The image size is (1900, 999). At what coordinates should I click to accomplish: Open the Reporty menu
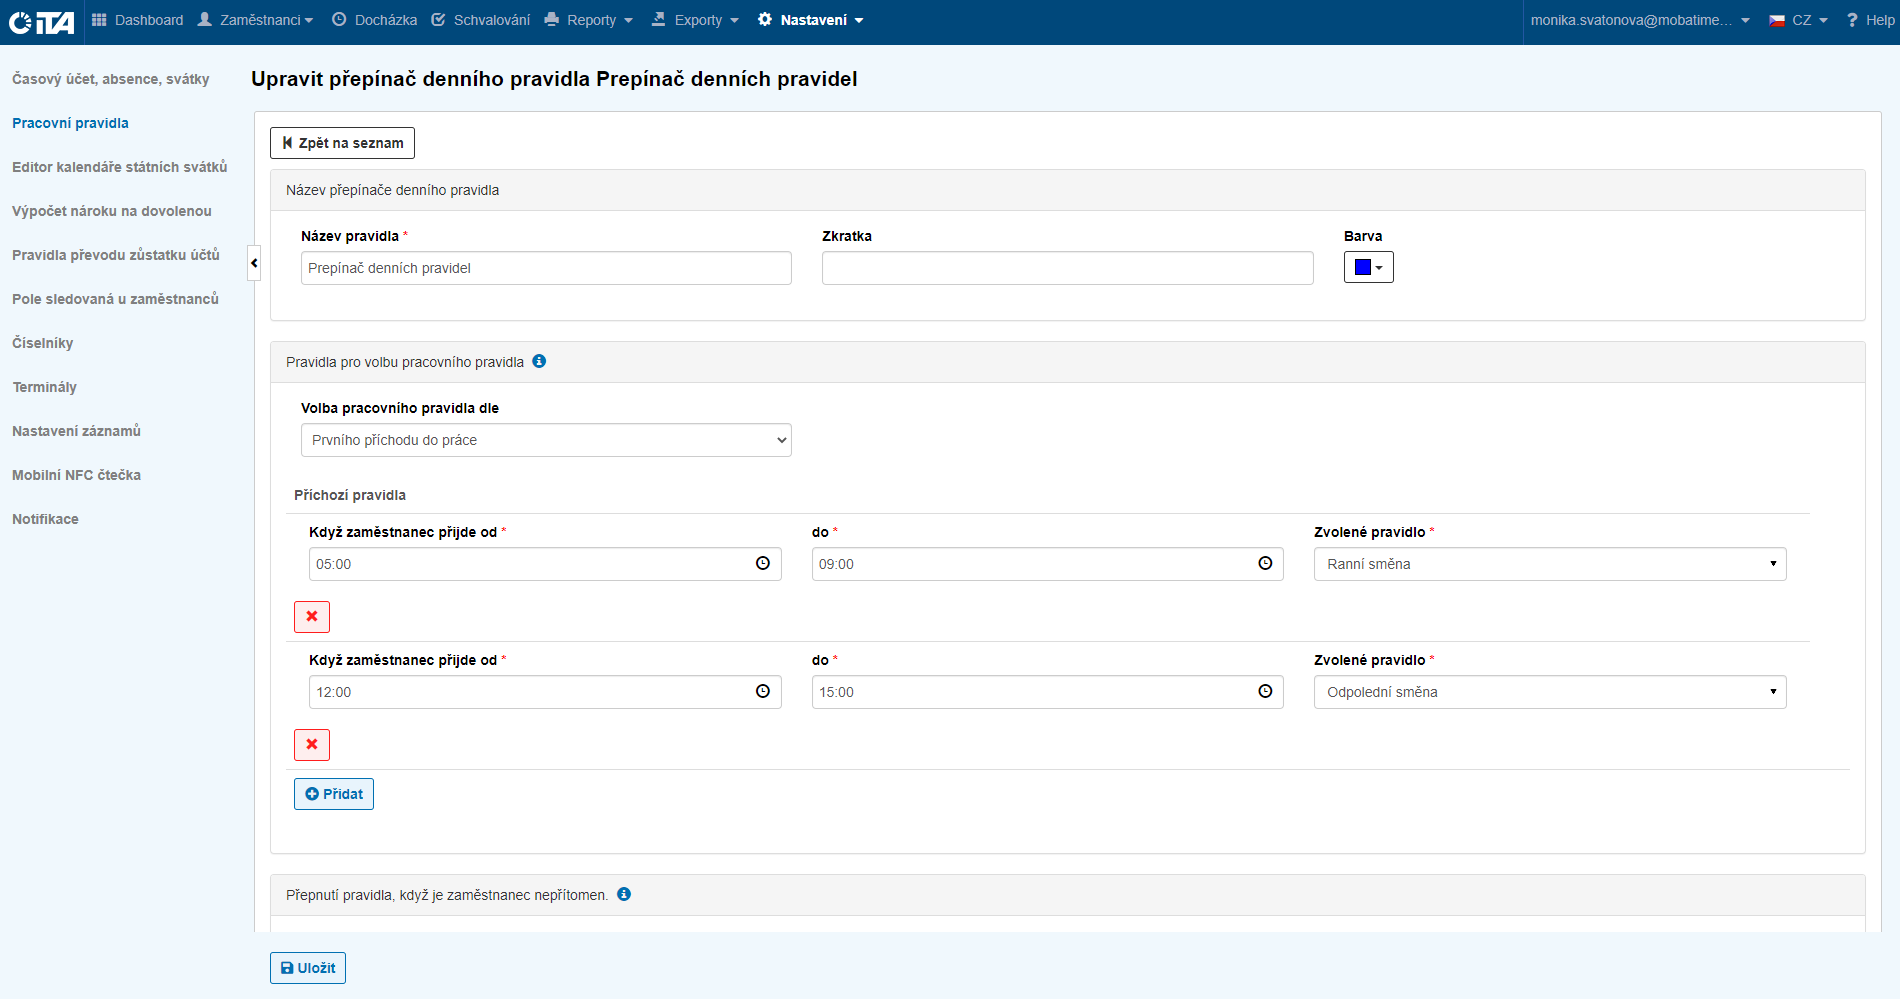(x=590, y=20)
